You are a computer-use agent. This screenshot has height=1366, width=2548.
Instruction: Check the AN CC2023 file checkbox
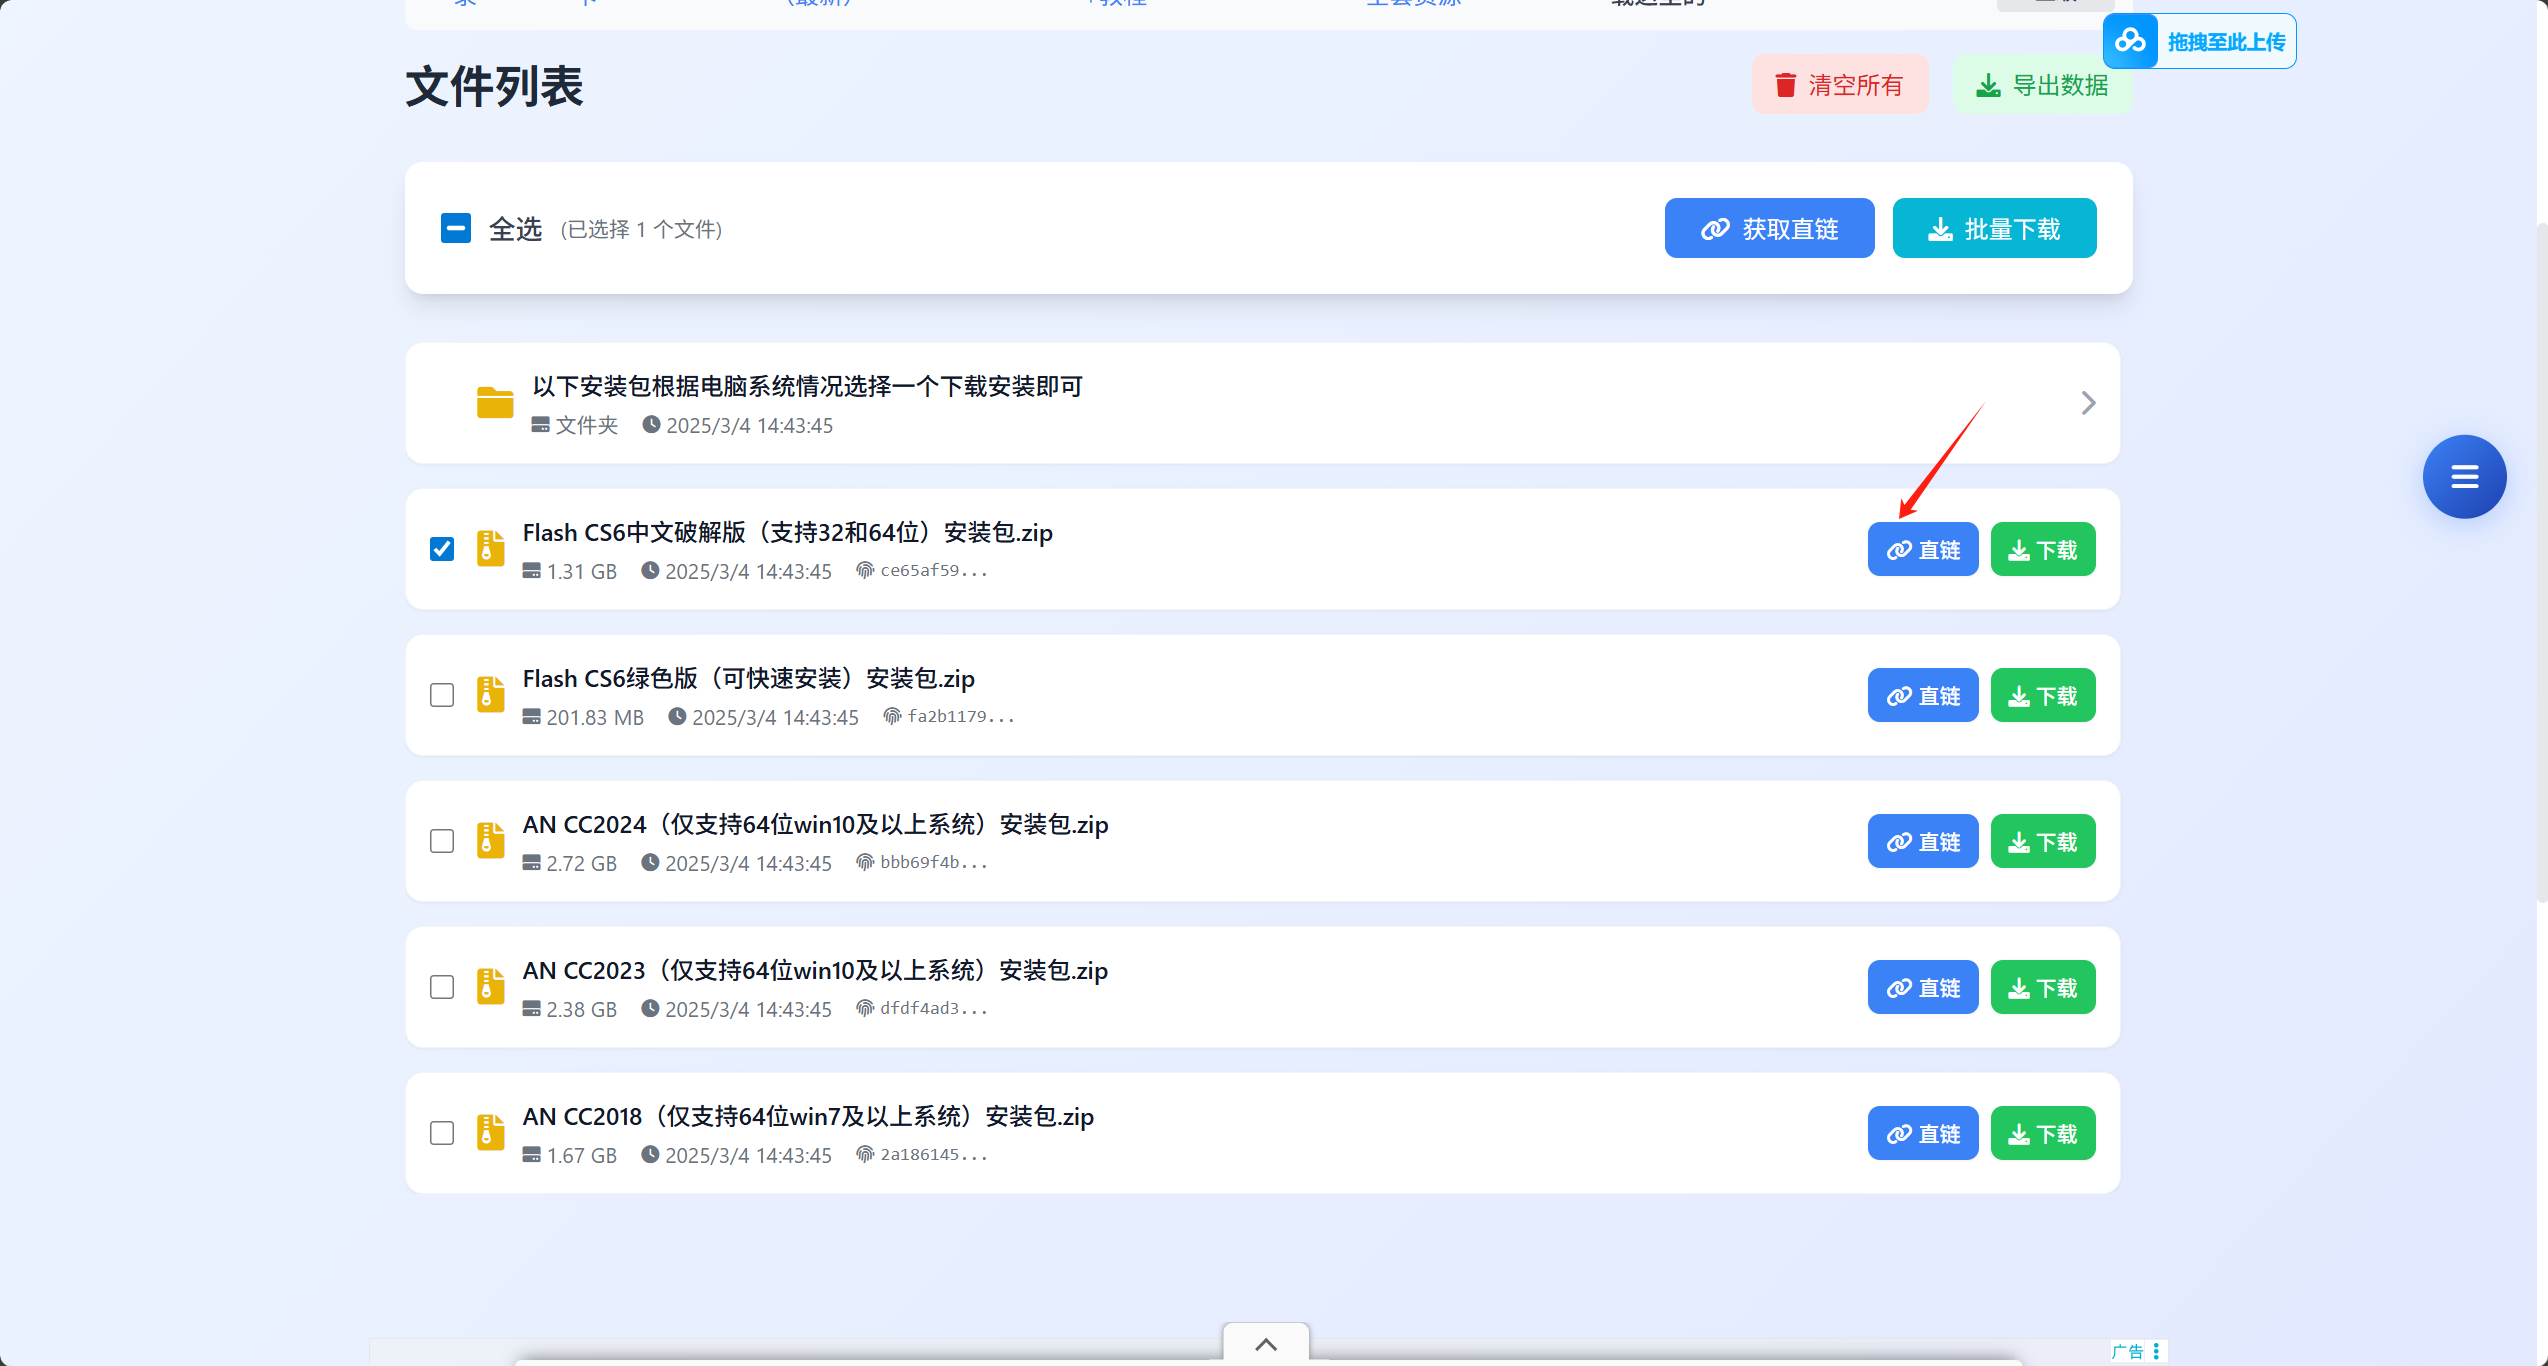(x=442, y=987)
